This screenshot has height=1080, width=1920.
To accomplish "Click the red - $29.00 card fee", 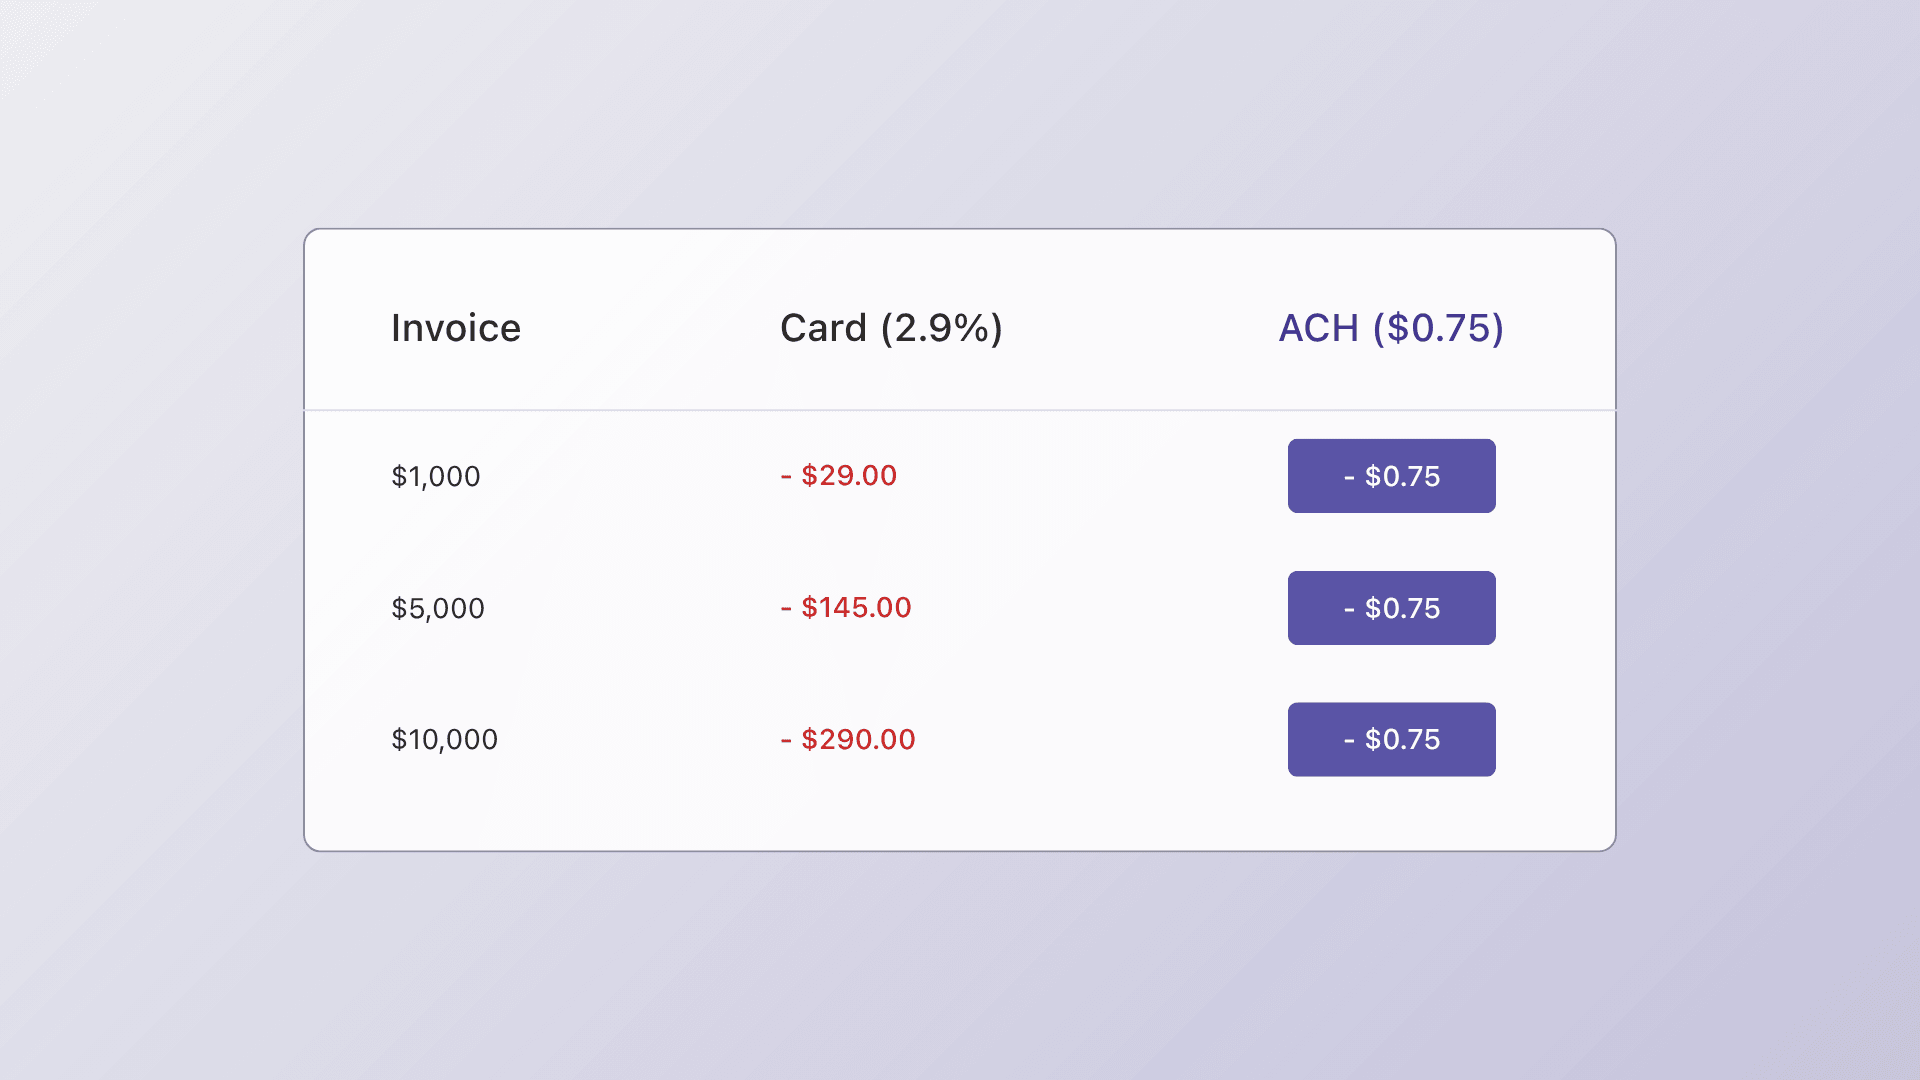I will point(839,476).
